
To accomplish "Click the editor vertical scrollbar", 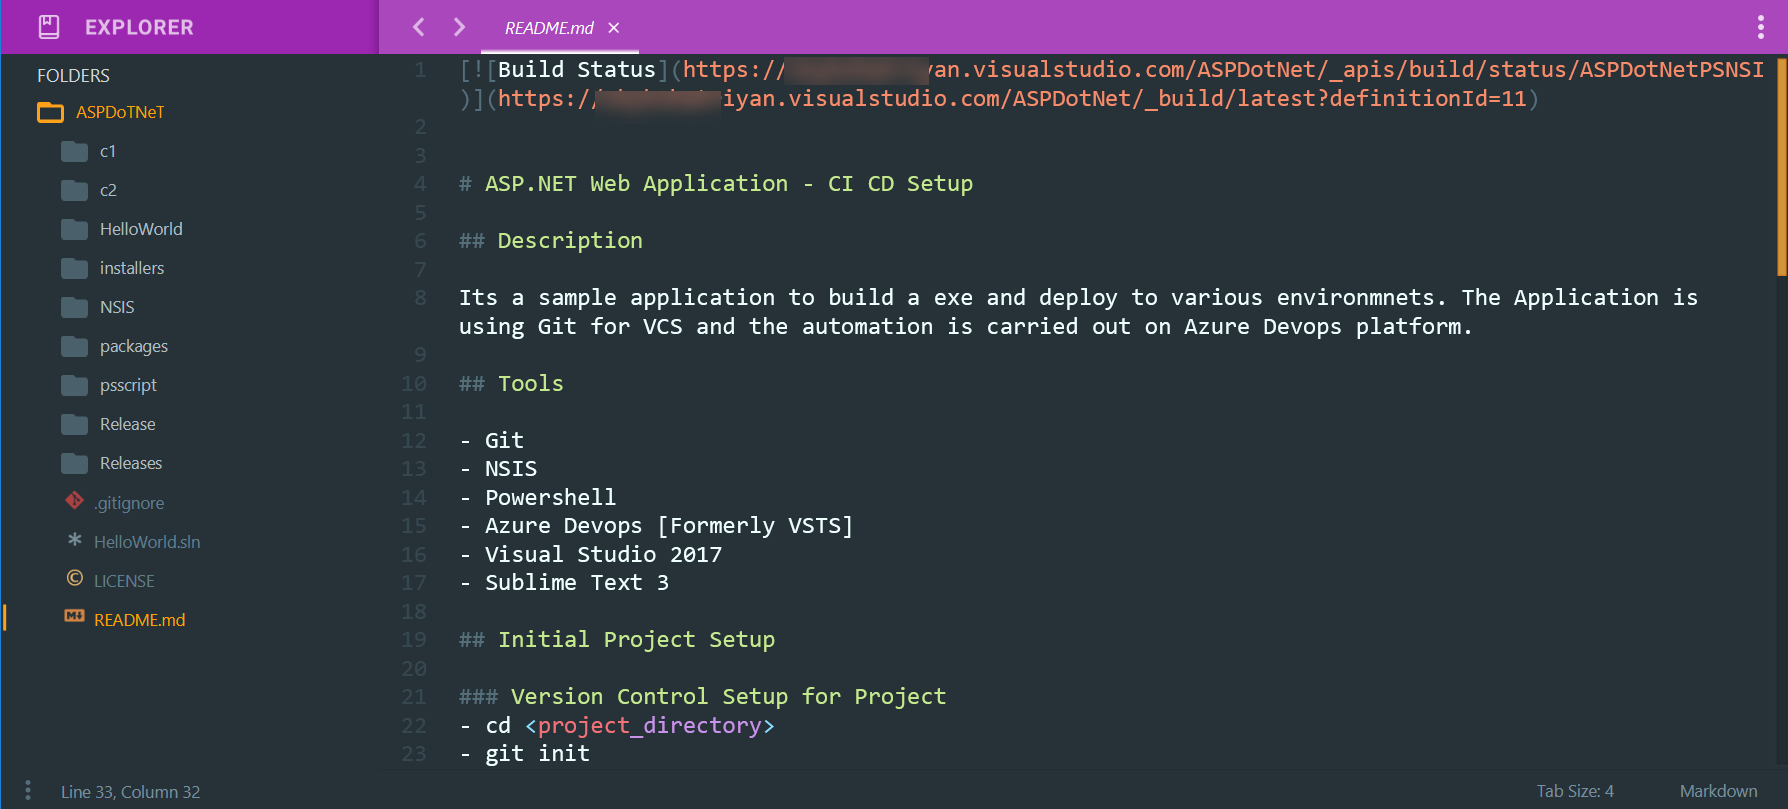I will click(x=1782, y=165).
